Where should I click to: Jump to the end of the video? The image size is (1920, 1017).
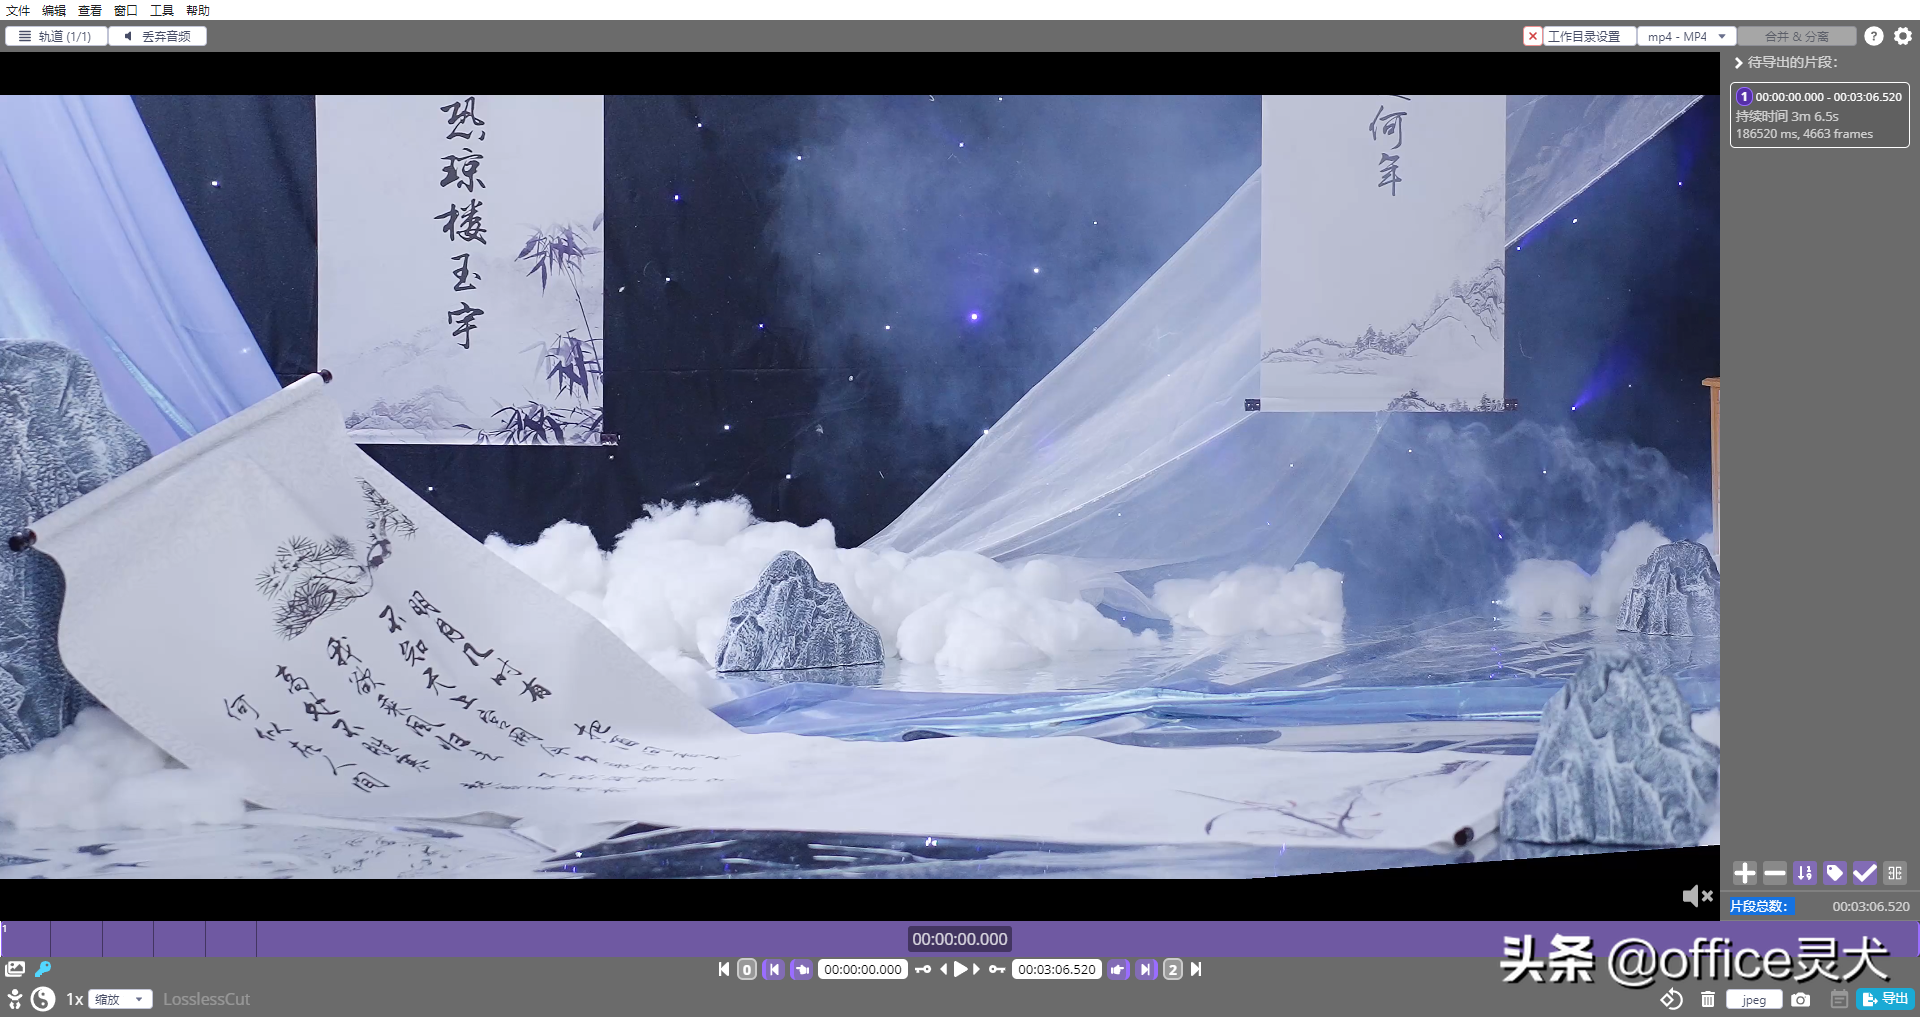pyautogui.click(x=1196, y=969)
